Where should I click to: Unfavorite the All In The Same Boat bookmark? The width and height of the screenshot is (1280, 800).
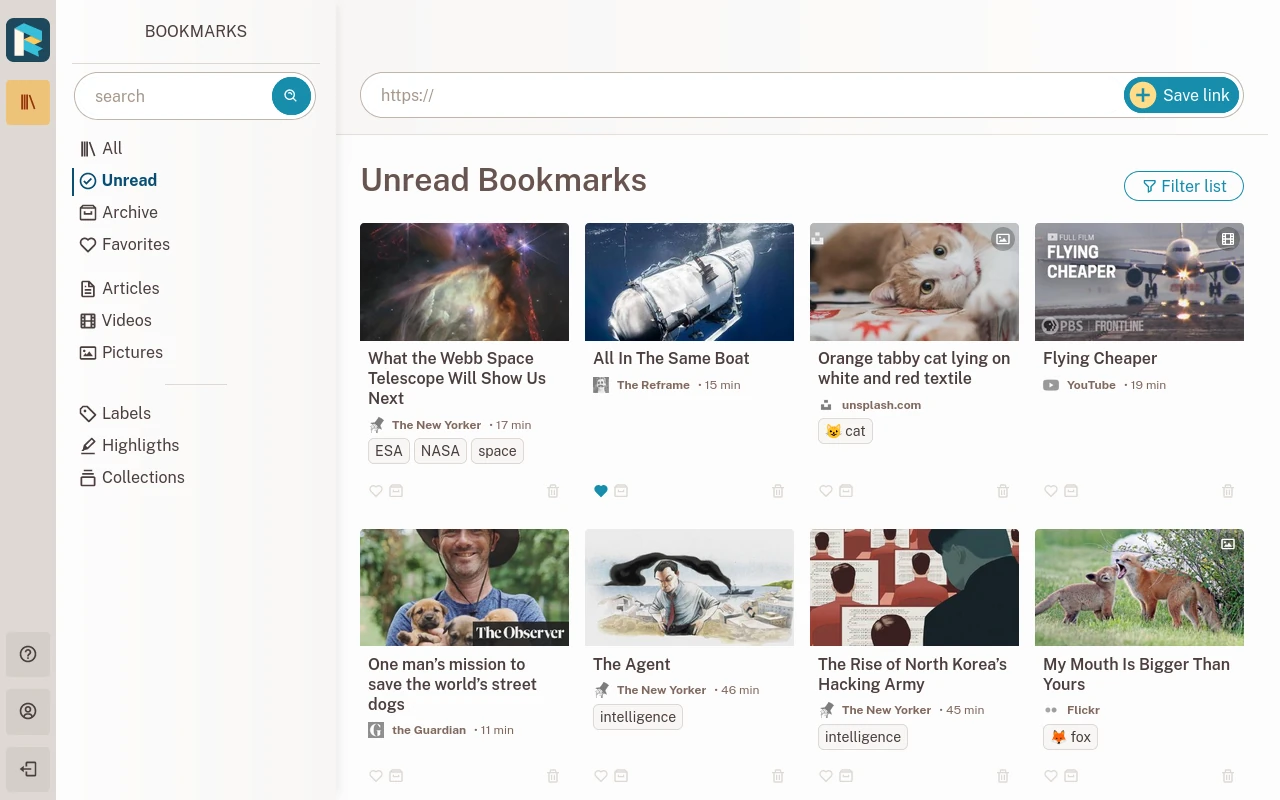[x=601, y=491]
